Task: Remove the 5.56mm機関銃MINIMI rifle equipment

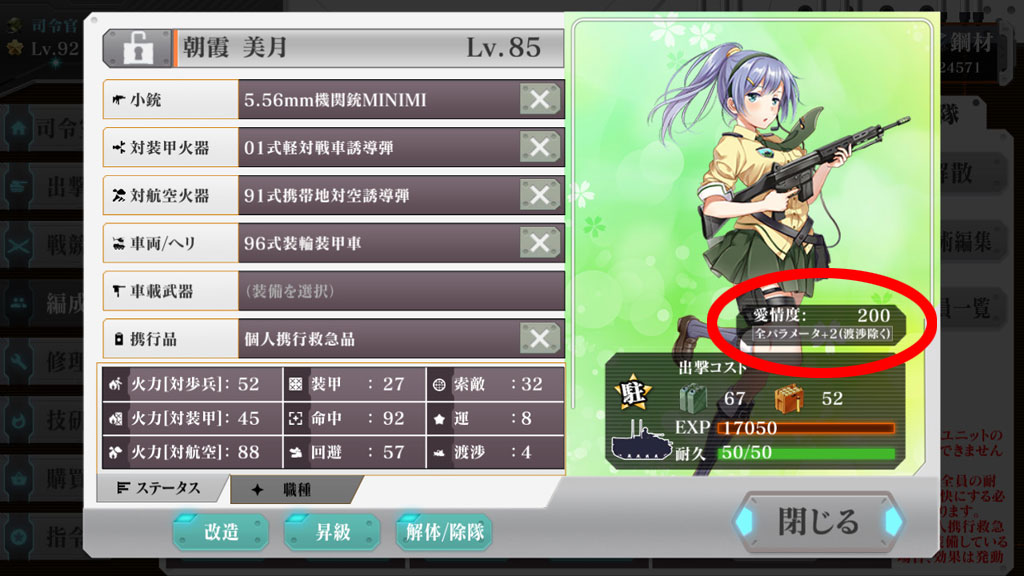Action: tap(539, 99)
